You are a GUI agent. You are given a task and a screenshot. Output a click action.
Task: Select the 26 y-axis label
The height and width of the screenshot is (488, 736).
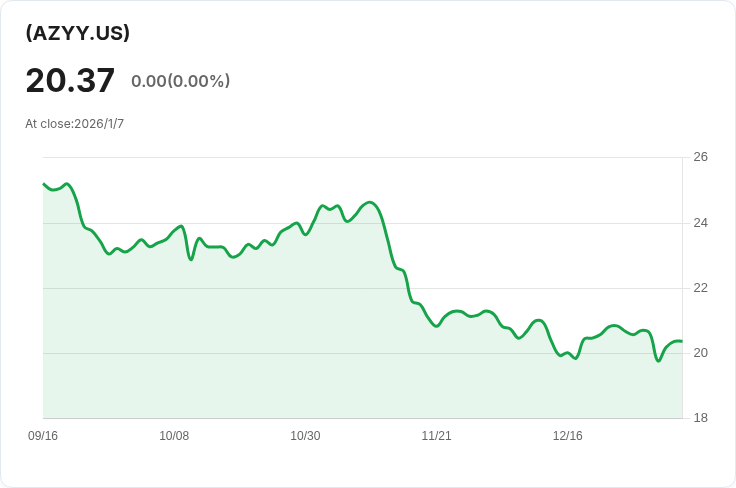(x=700, y=157)
